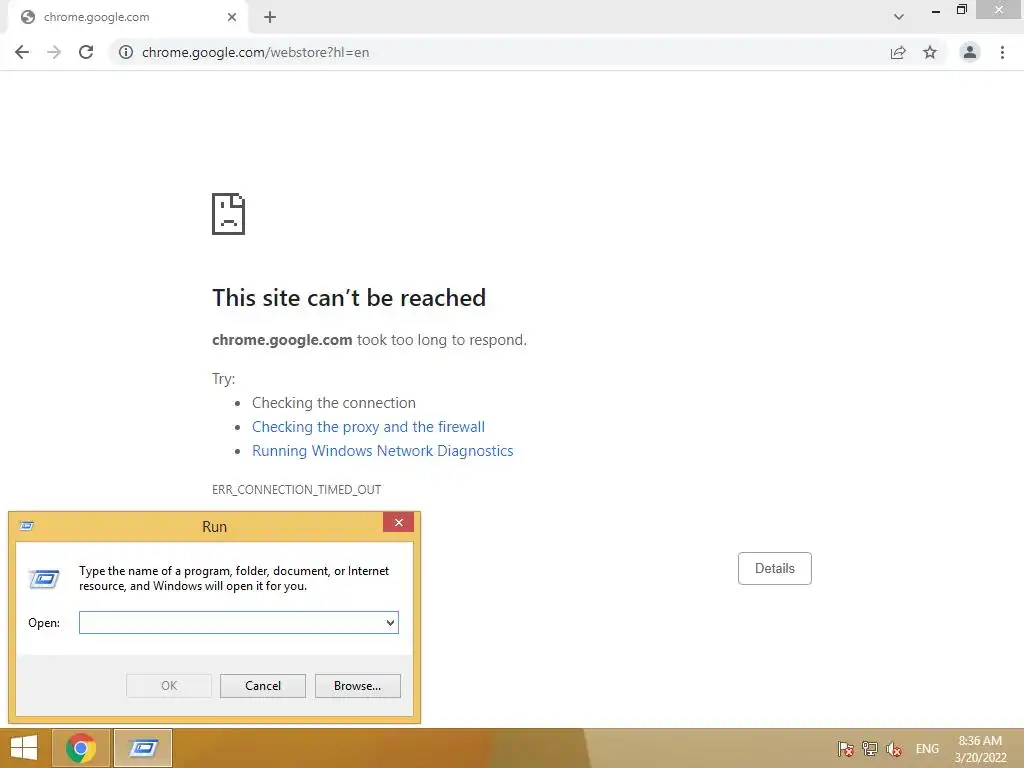Select the chrome.google.com tab
This screenshot has width=1024, height=768.
click(x=127, y=17)
